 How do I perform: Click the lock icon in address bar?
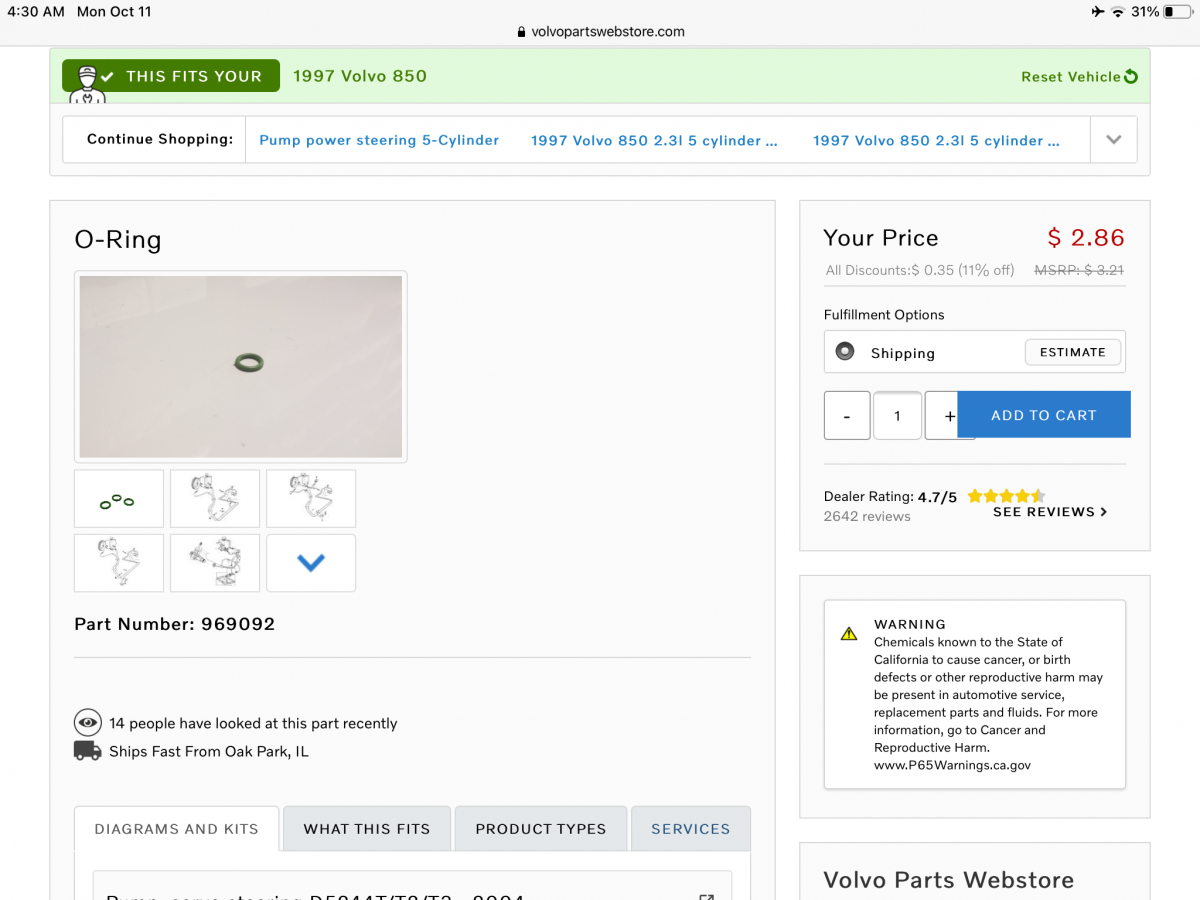click(521, 31)
